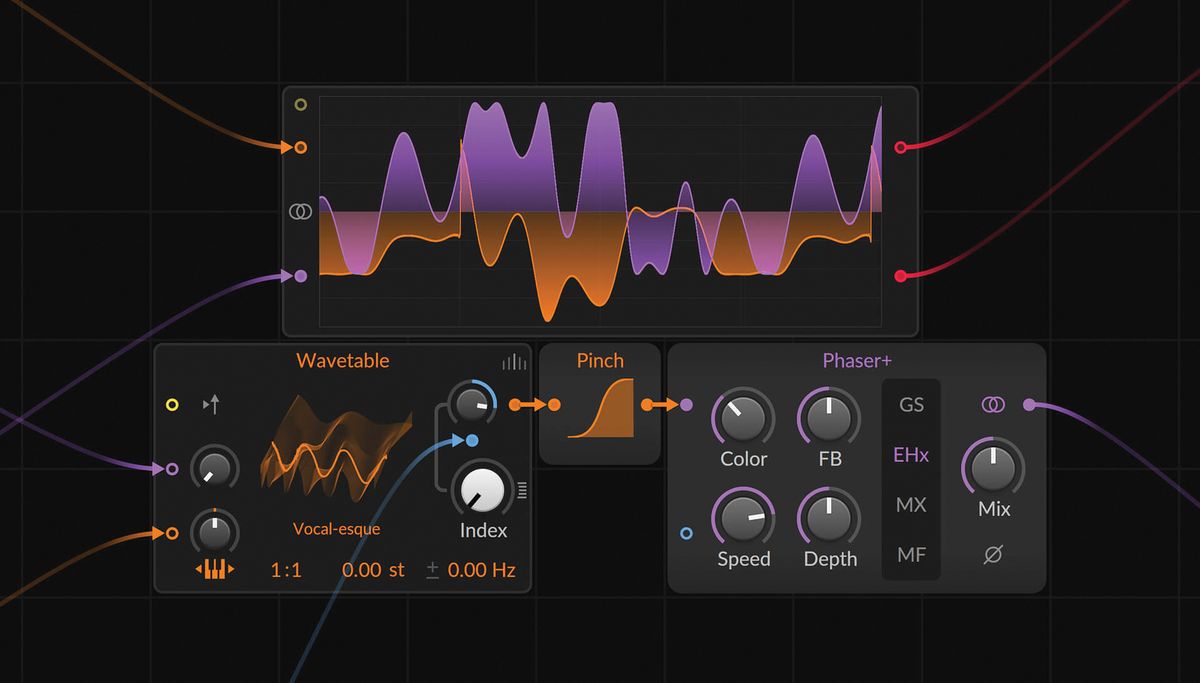Open the 1:1 ratio selector on Wavetable
Image resolution: width=1200 pixels, height=683 pixels.
pyautogui.click(x=287, y=569)
